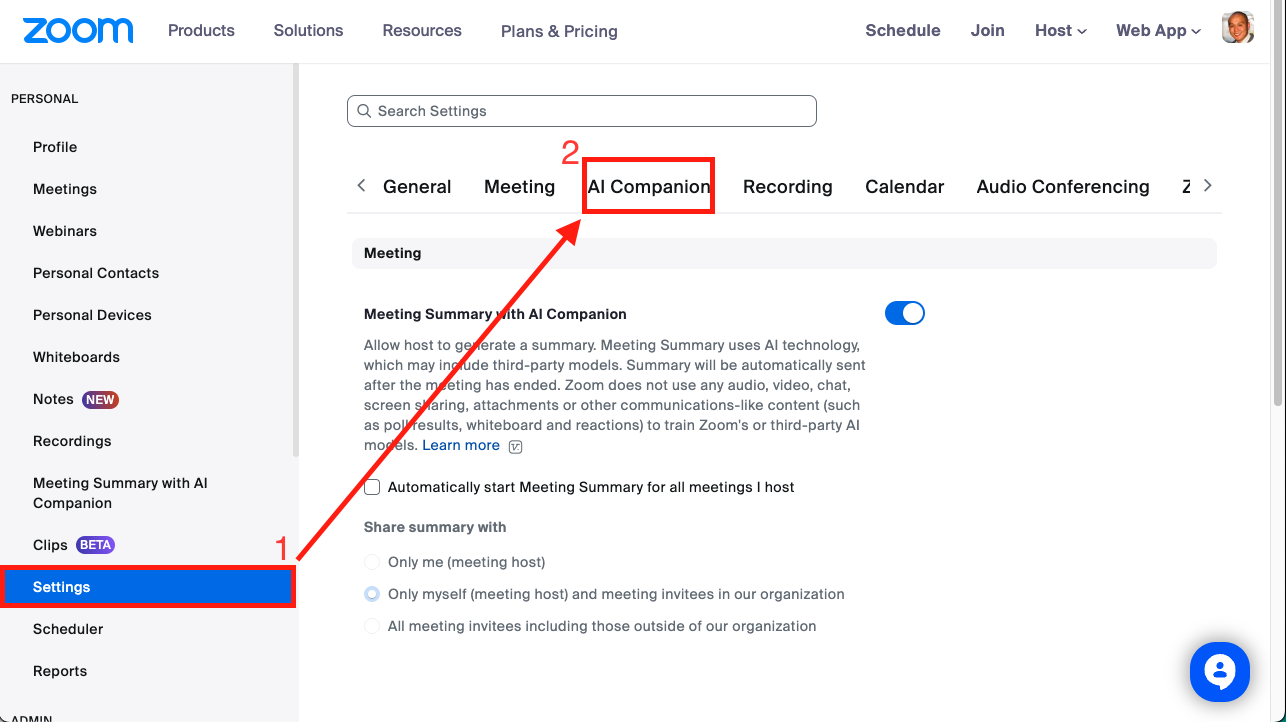The height and width of the screenshot is (722, 1286).
Task: Click the PERSONAL sidebar heading
Action: pos(44,99)
